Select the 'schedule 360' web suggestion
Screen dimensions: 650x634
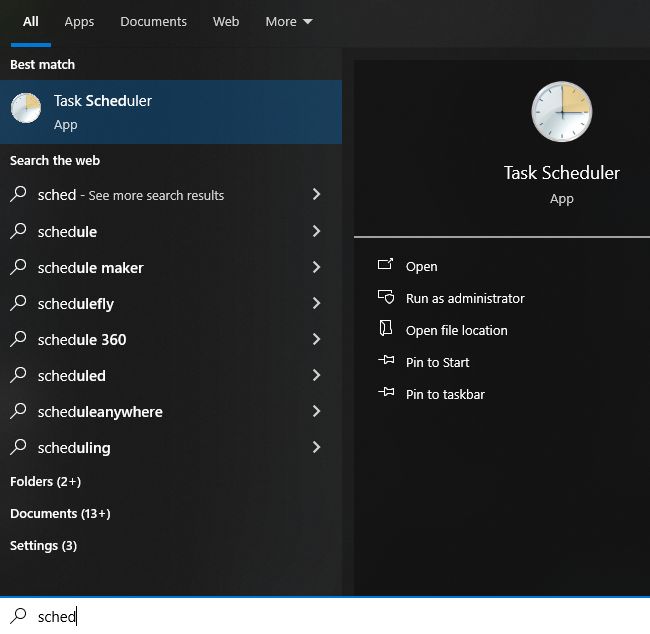tap(171, 340)
